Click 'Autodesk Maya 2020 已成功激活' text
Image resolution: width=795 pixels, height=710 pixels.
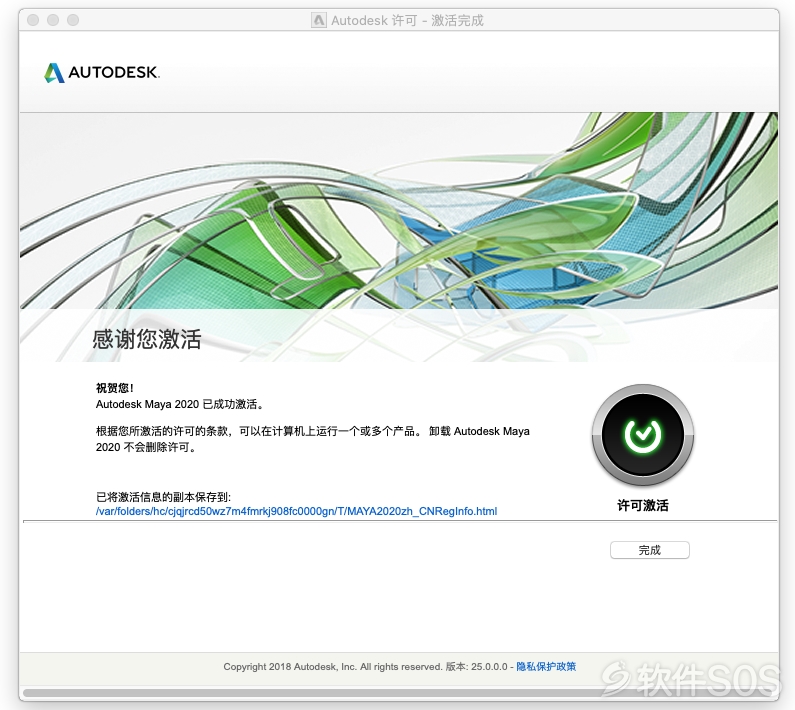point(179,404)
